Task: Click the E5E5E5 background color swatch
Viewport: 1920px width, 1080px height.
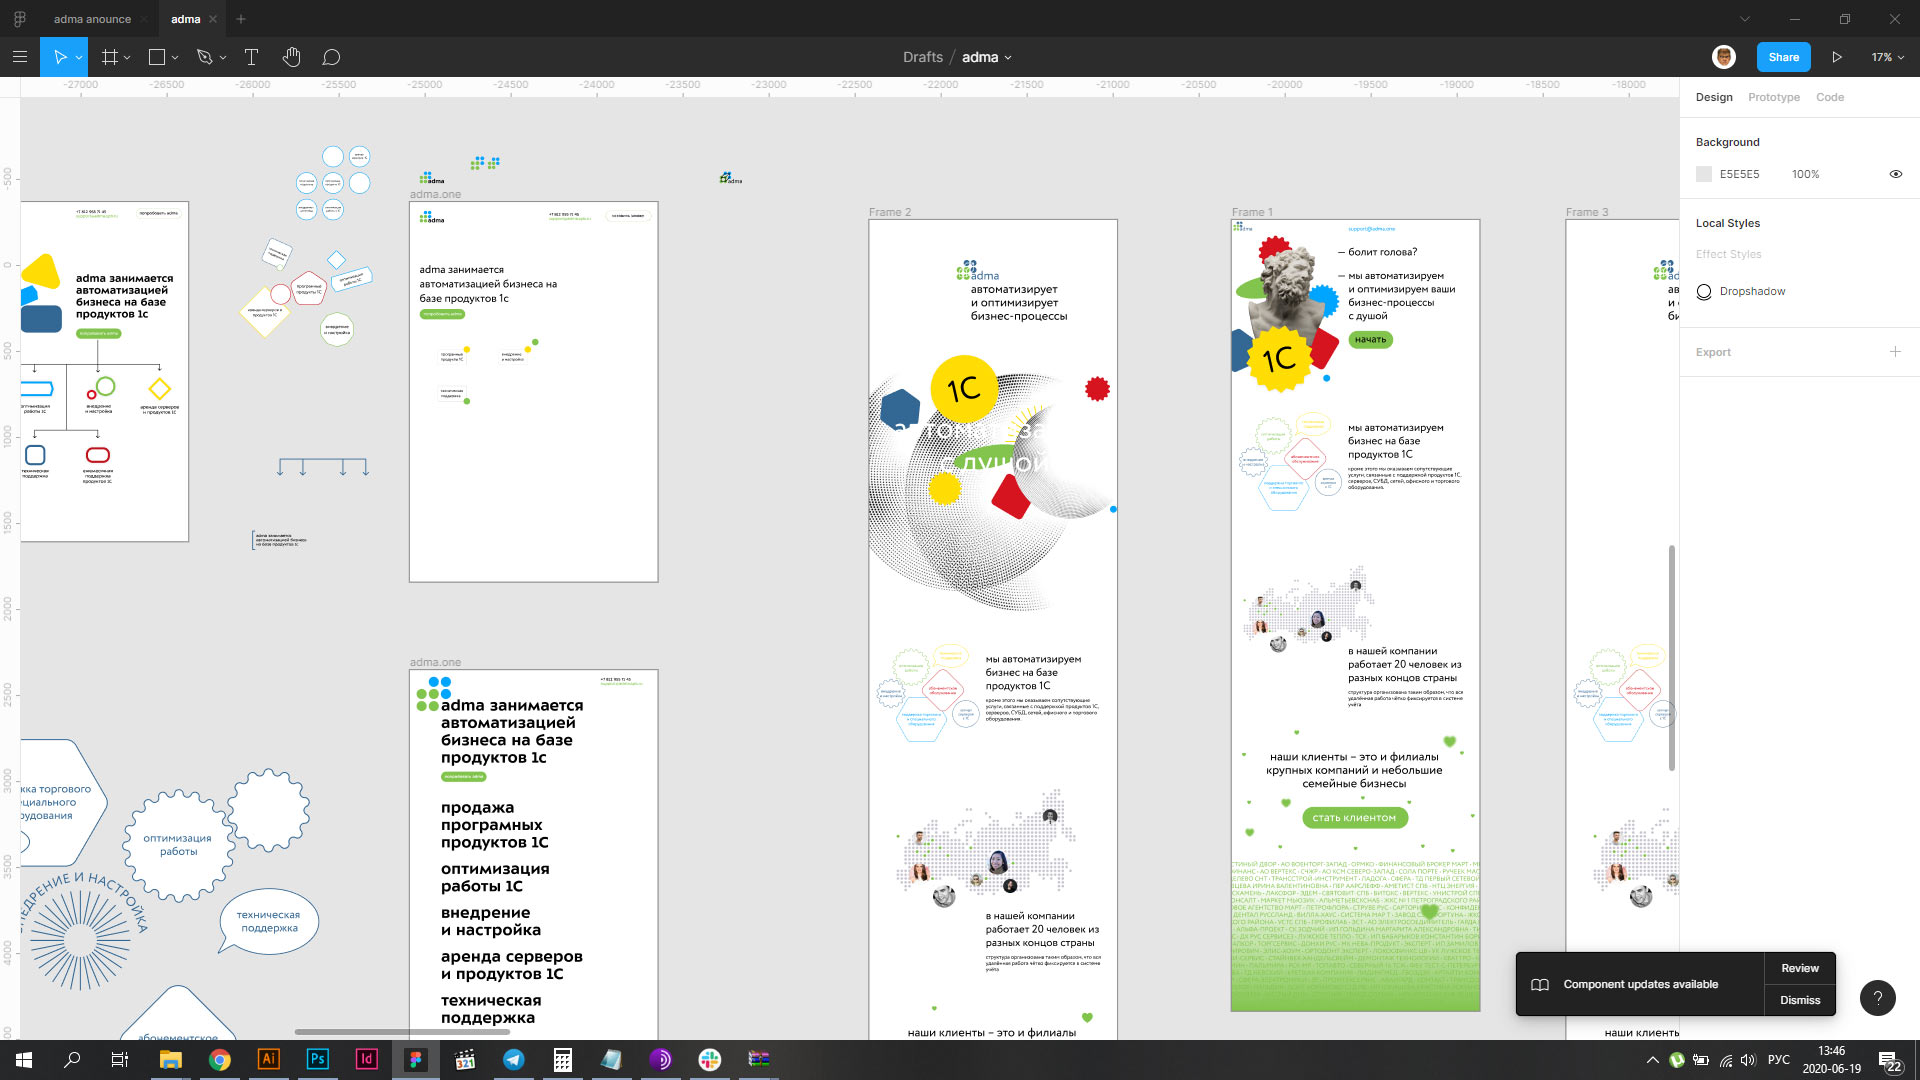Action: 1704,174
